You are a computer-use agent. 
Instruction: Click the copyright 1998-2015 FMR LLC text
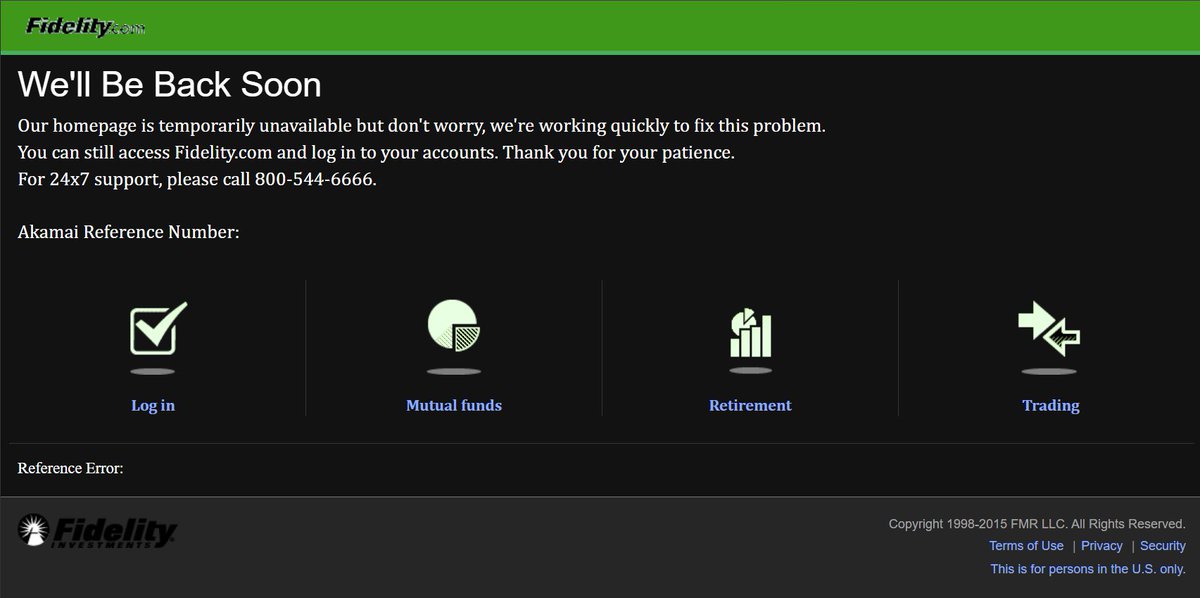(x=1037, y=524)
